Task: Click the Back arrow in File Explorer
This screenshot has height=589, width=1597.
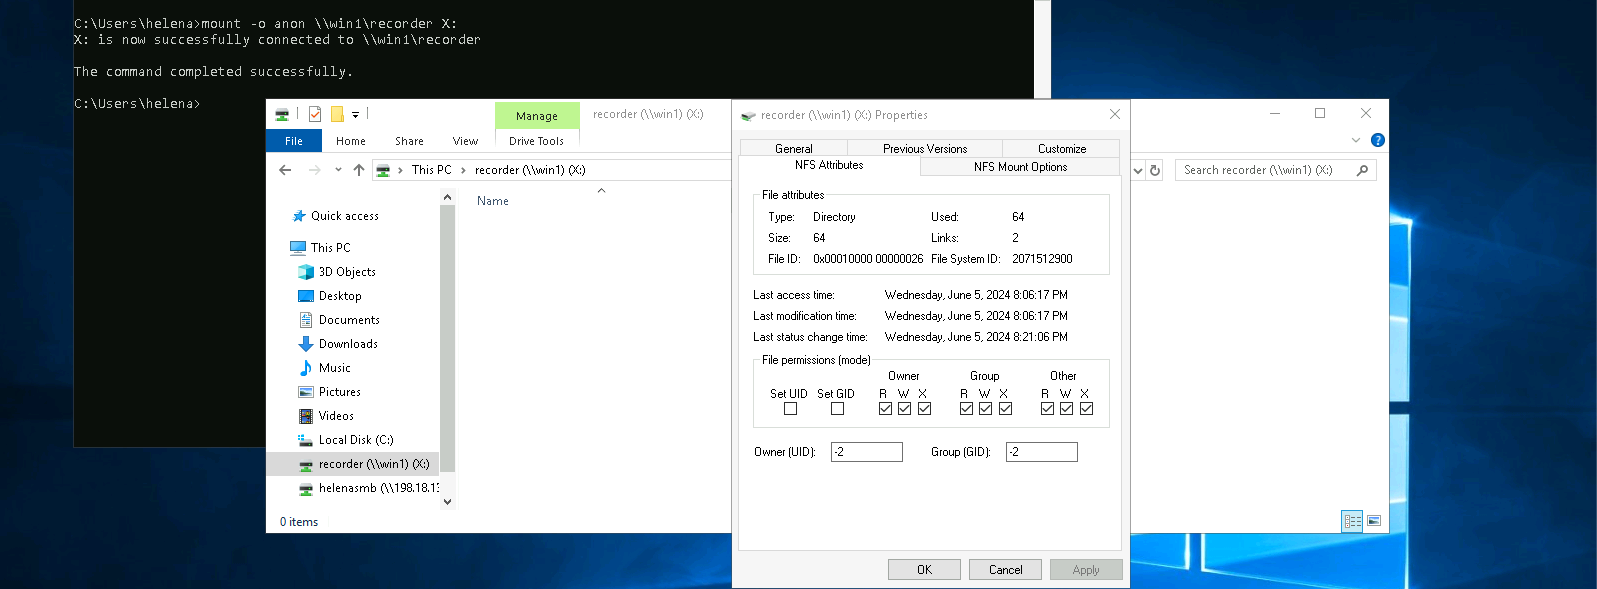Action: (285, 170)
